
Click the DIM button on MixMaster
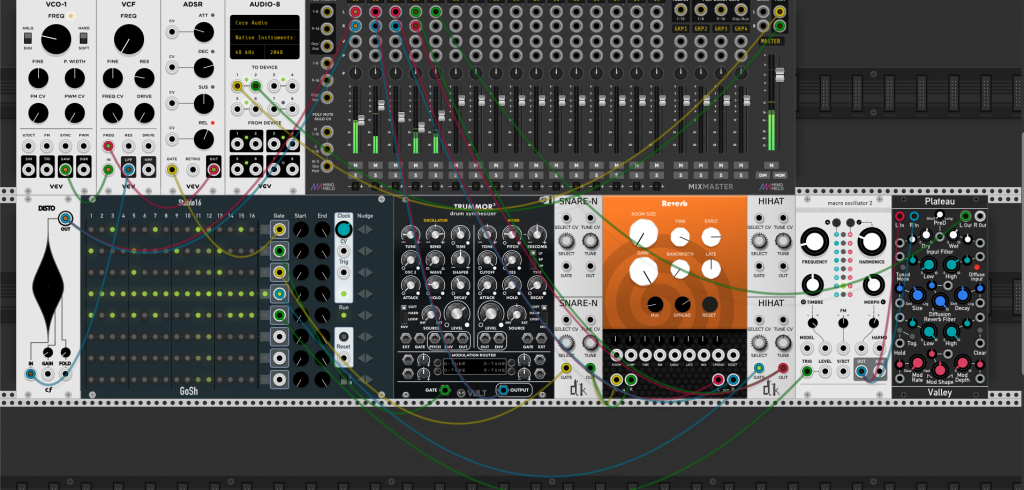(x=761, y=175)
